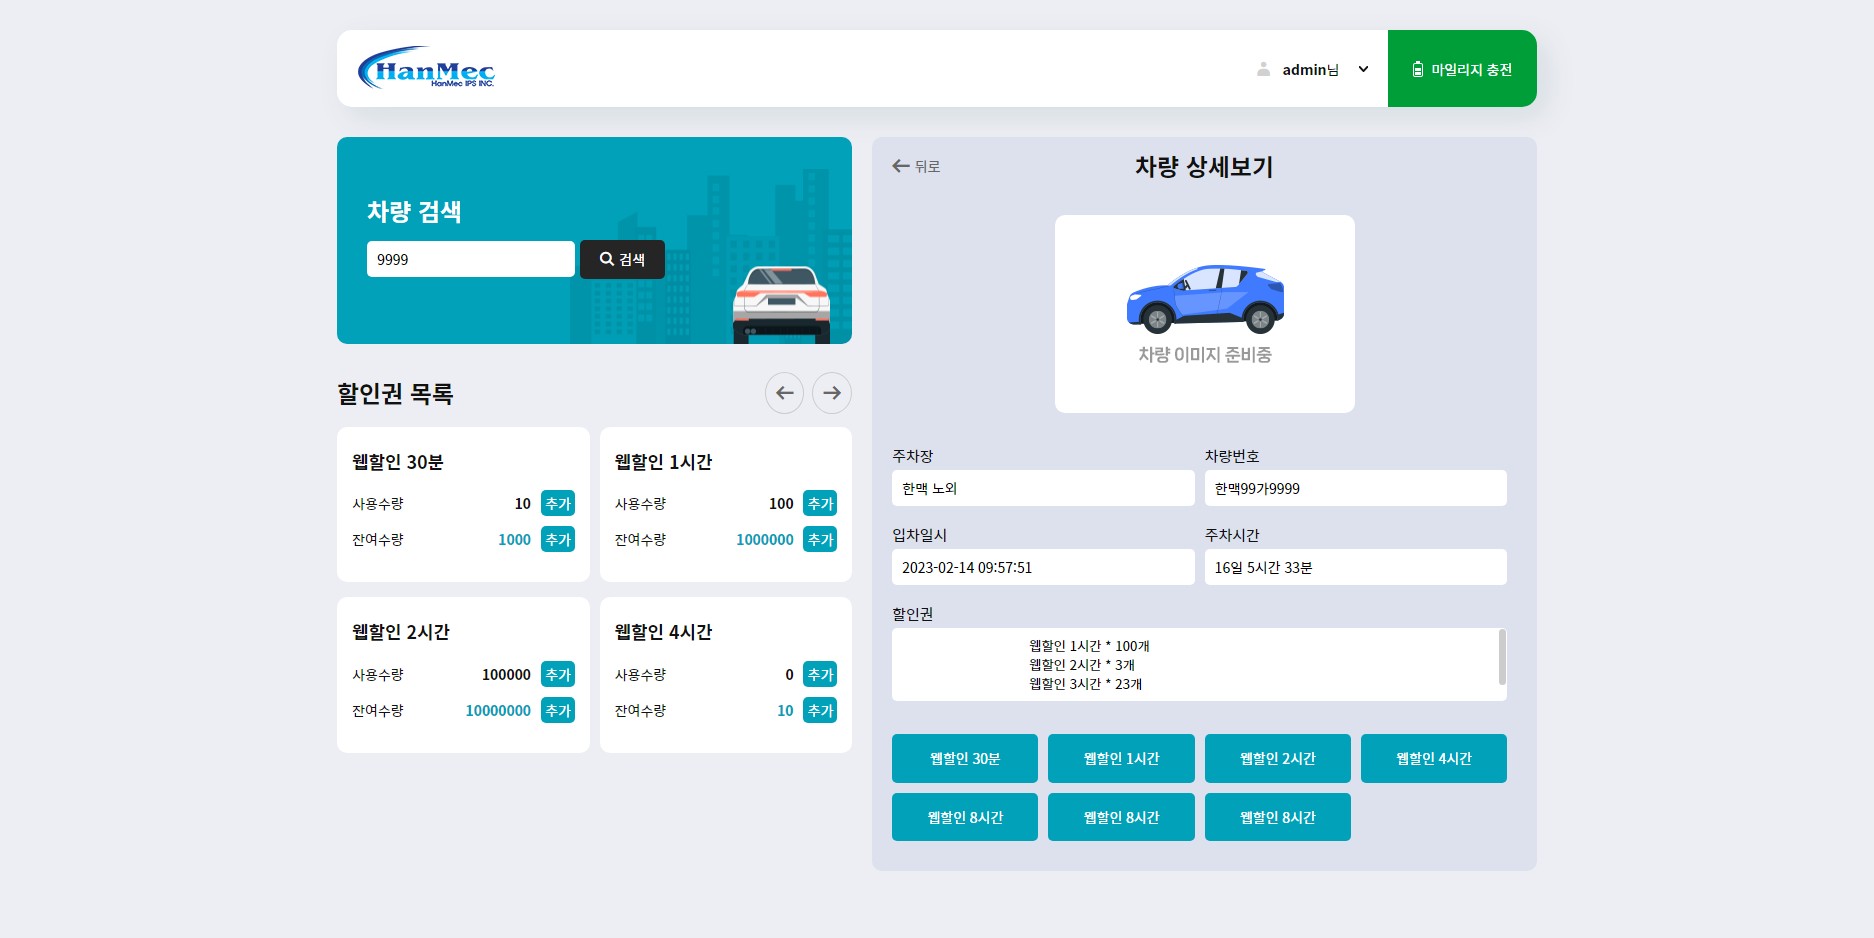This screenshot has height=938, width=1874.
Task: Click 추가 next to 웹할인 30분 사용수량
Action: (557, 503)
